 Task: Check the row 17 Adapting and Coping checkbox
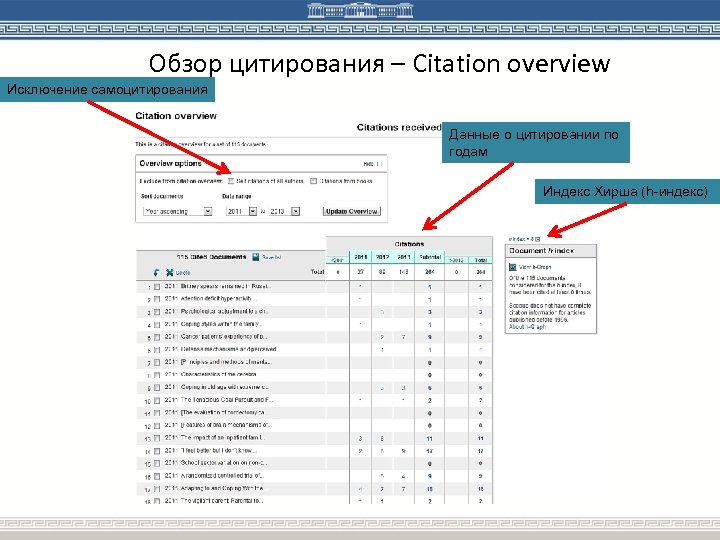tap(157, 489)
